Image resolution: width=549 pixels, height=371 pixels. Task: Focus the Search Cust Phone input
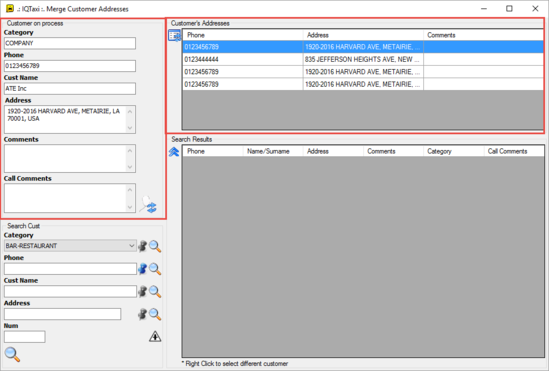click(x=70, y=269)
